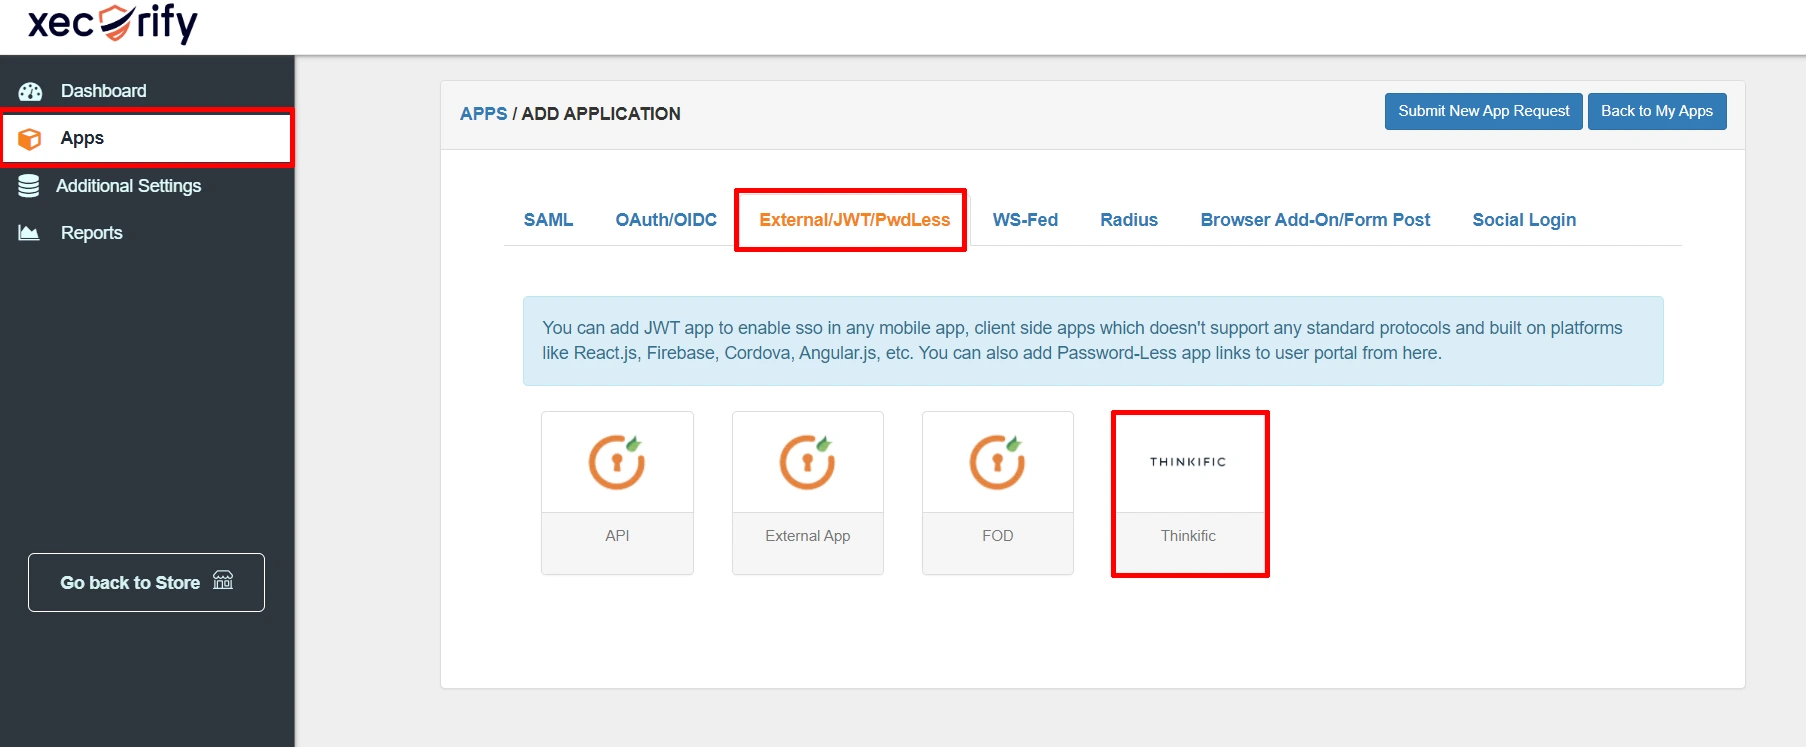Click the Submit New App Request button

pyautogui.click(x=1484, y=111)
